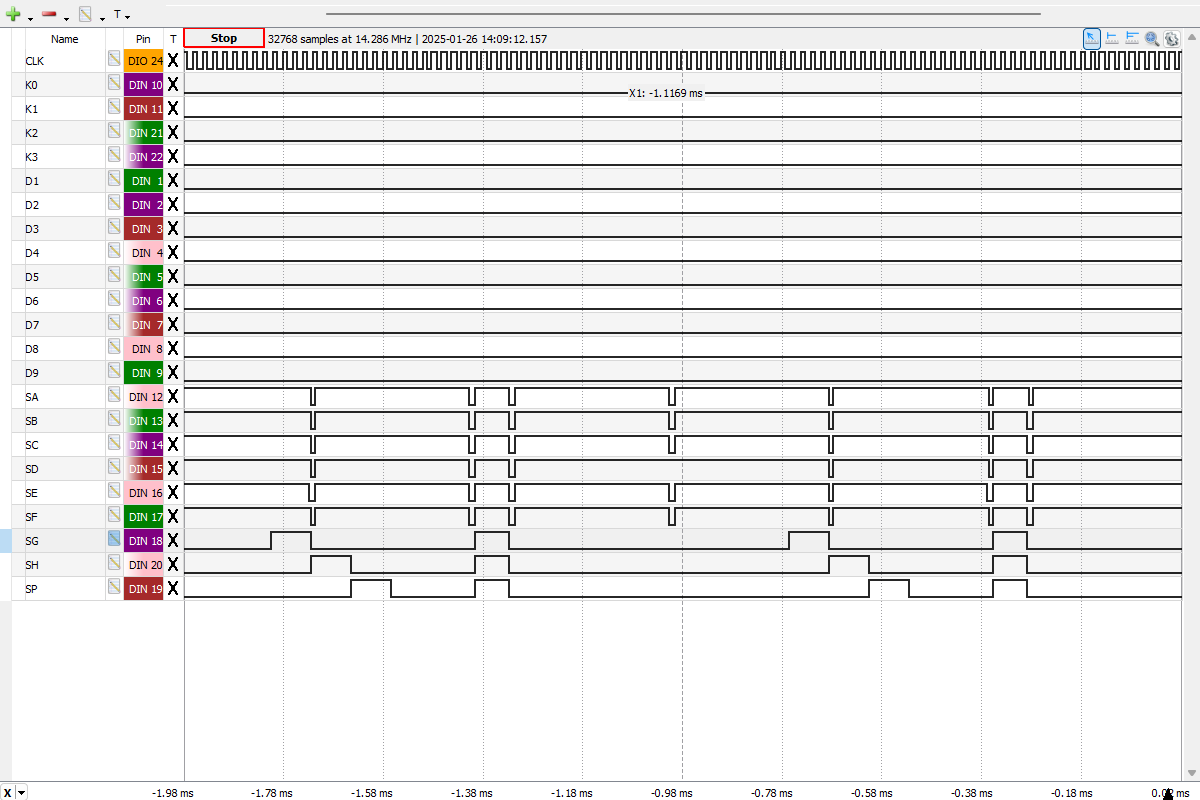
Task: Click the magnifier zoom icon
Action: coord(1152,38)
